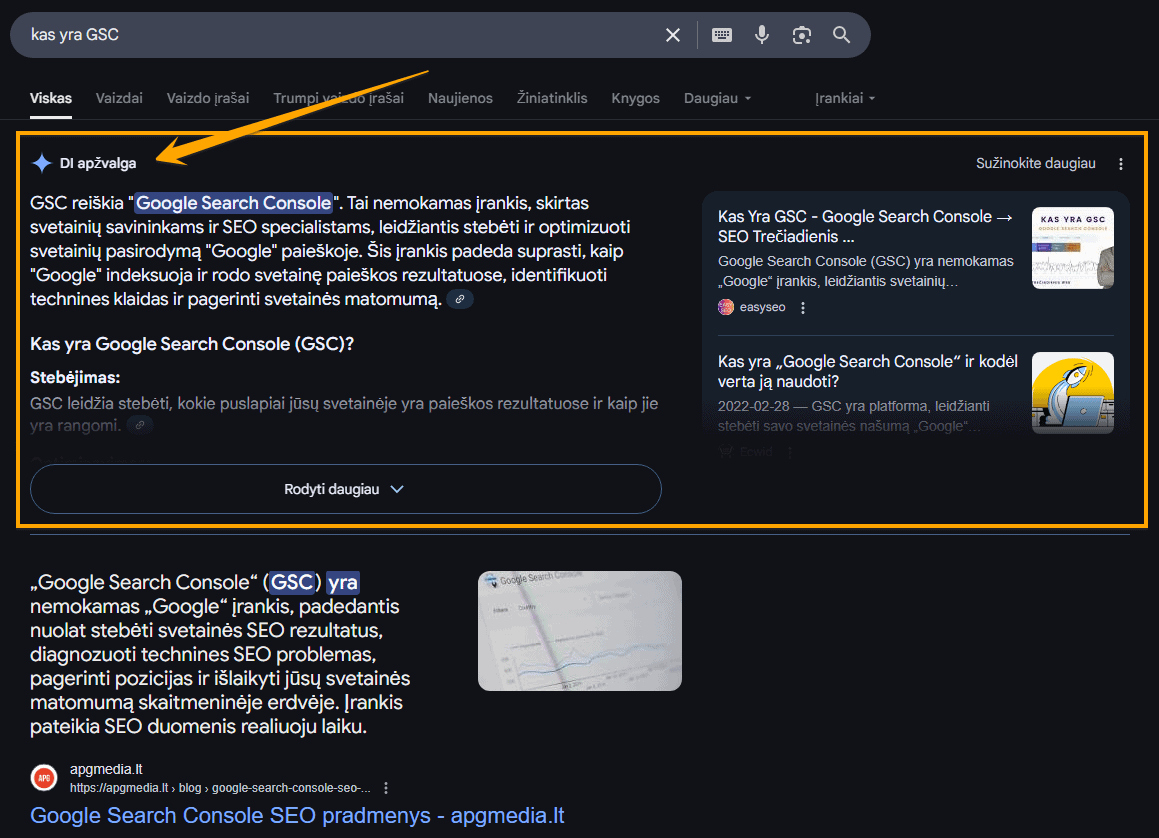This screenshot has height=838, width=1159.
Task: Submit search with the magnifying glass icon
Action: [x=841, y=35]
